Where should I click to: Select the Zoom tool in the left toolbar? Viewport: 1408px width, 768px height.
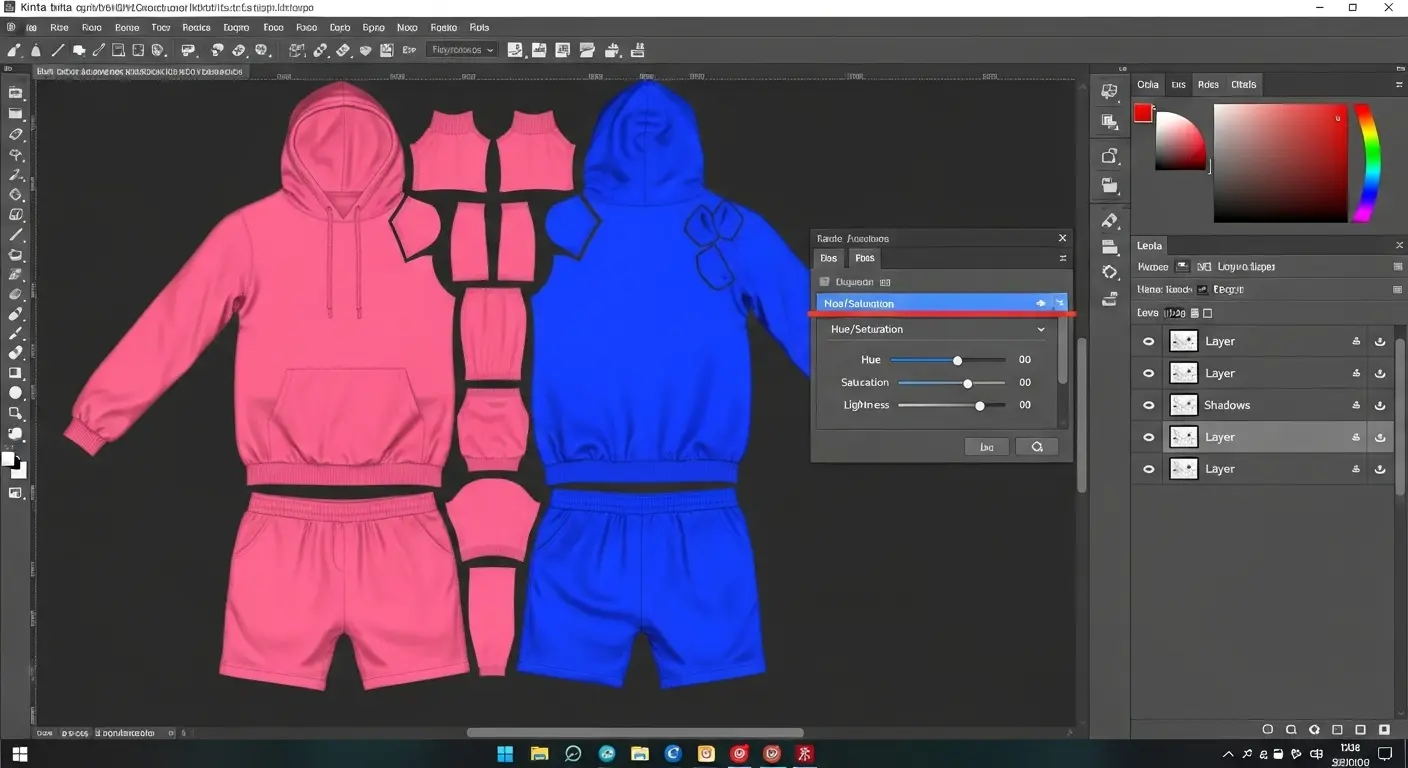(x=16, y=413)
